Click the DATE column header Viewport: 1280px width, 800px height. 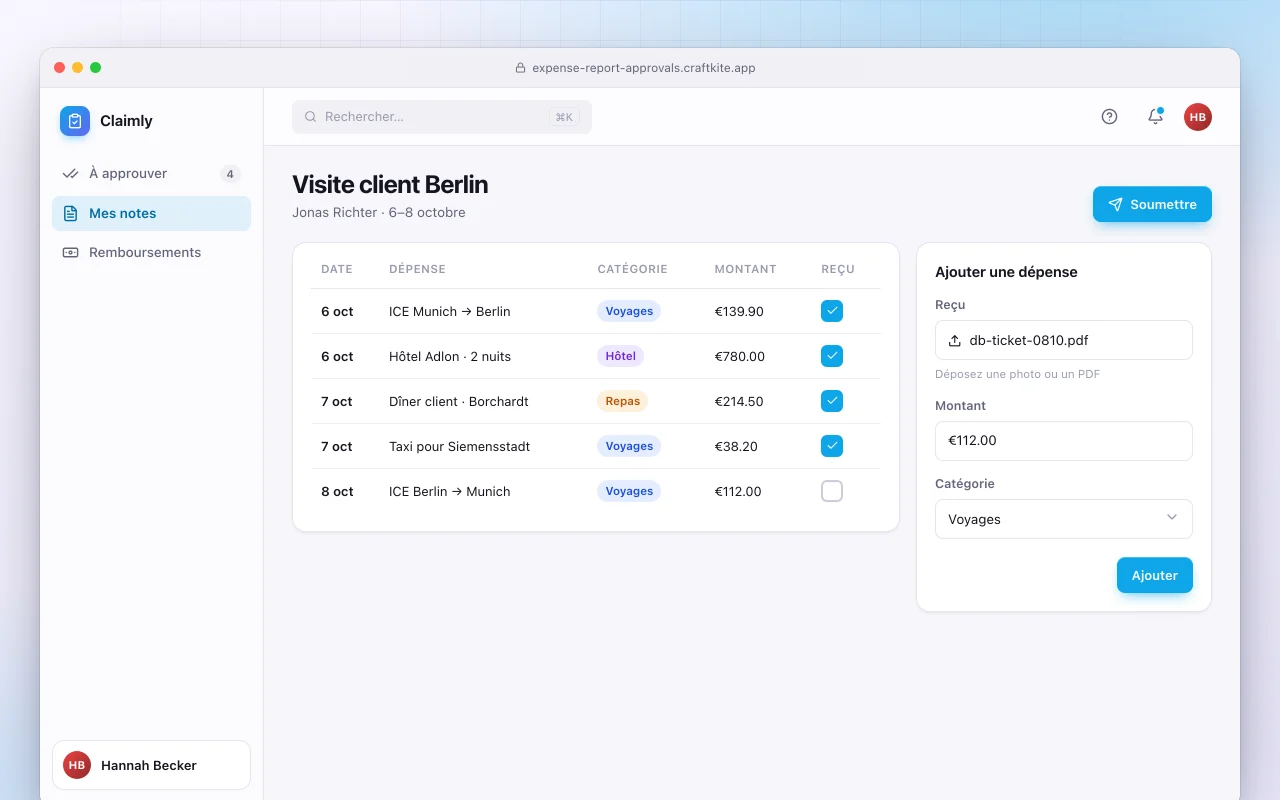click(337, 269)
